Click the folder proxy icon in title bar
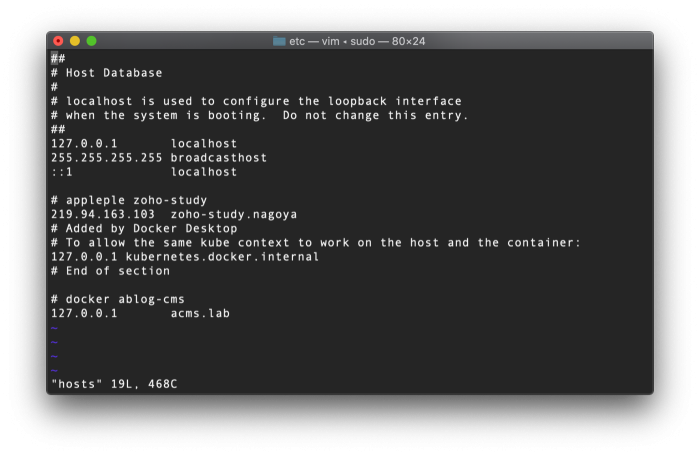The width and height of the screenshot is (700, 456). tap(280, 41)
